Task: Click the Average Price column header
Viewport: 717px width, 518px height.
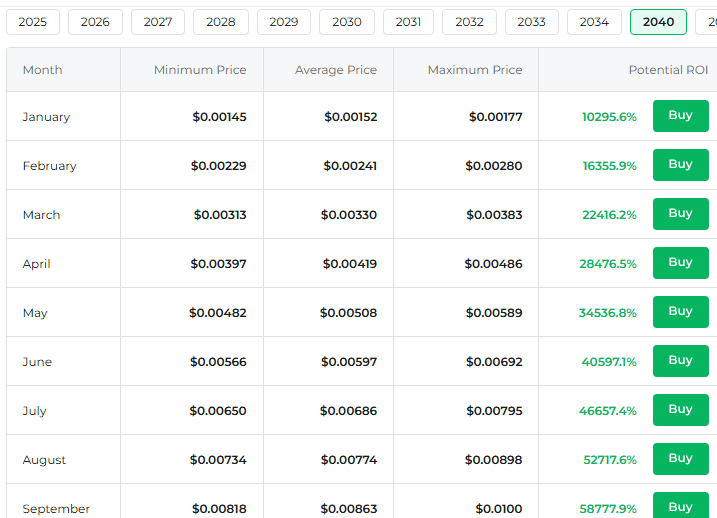Action: tap(336, 70)
